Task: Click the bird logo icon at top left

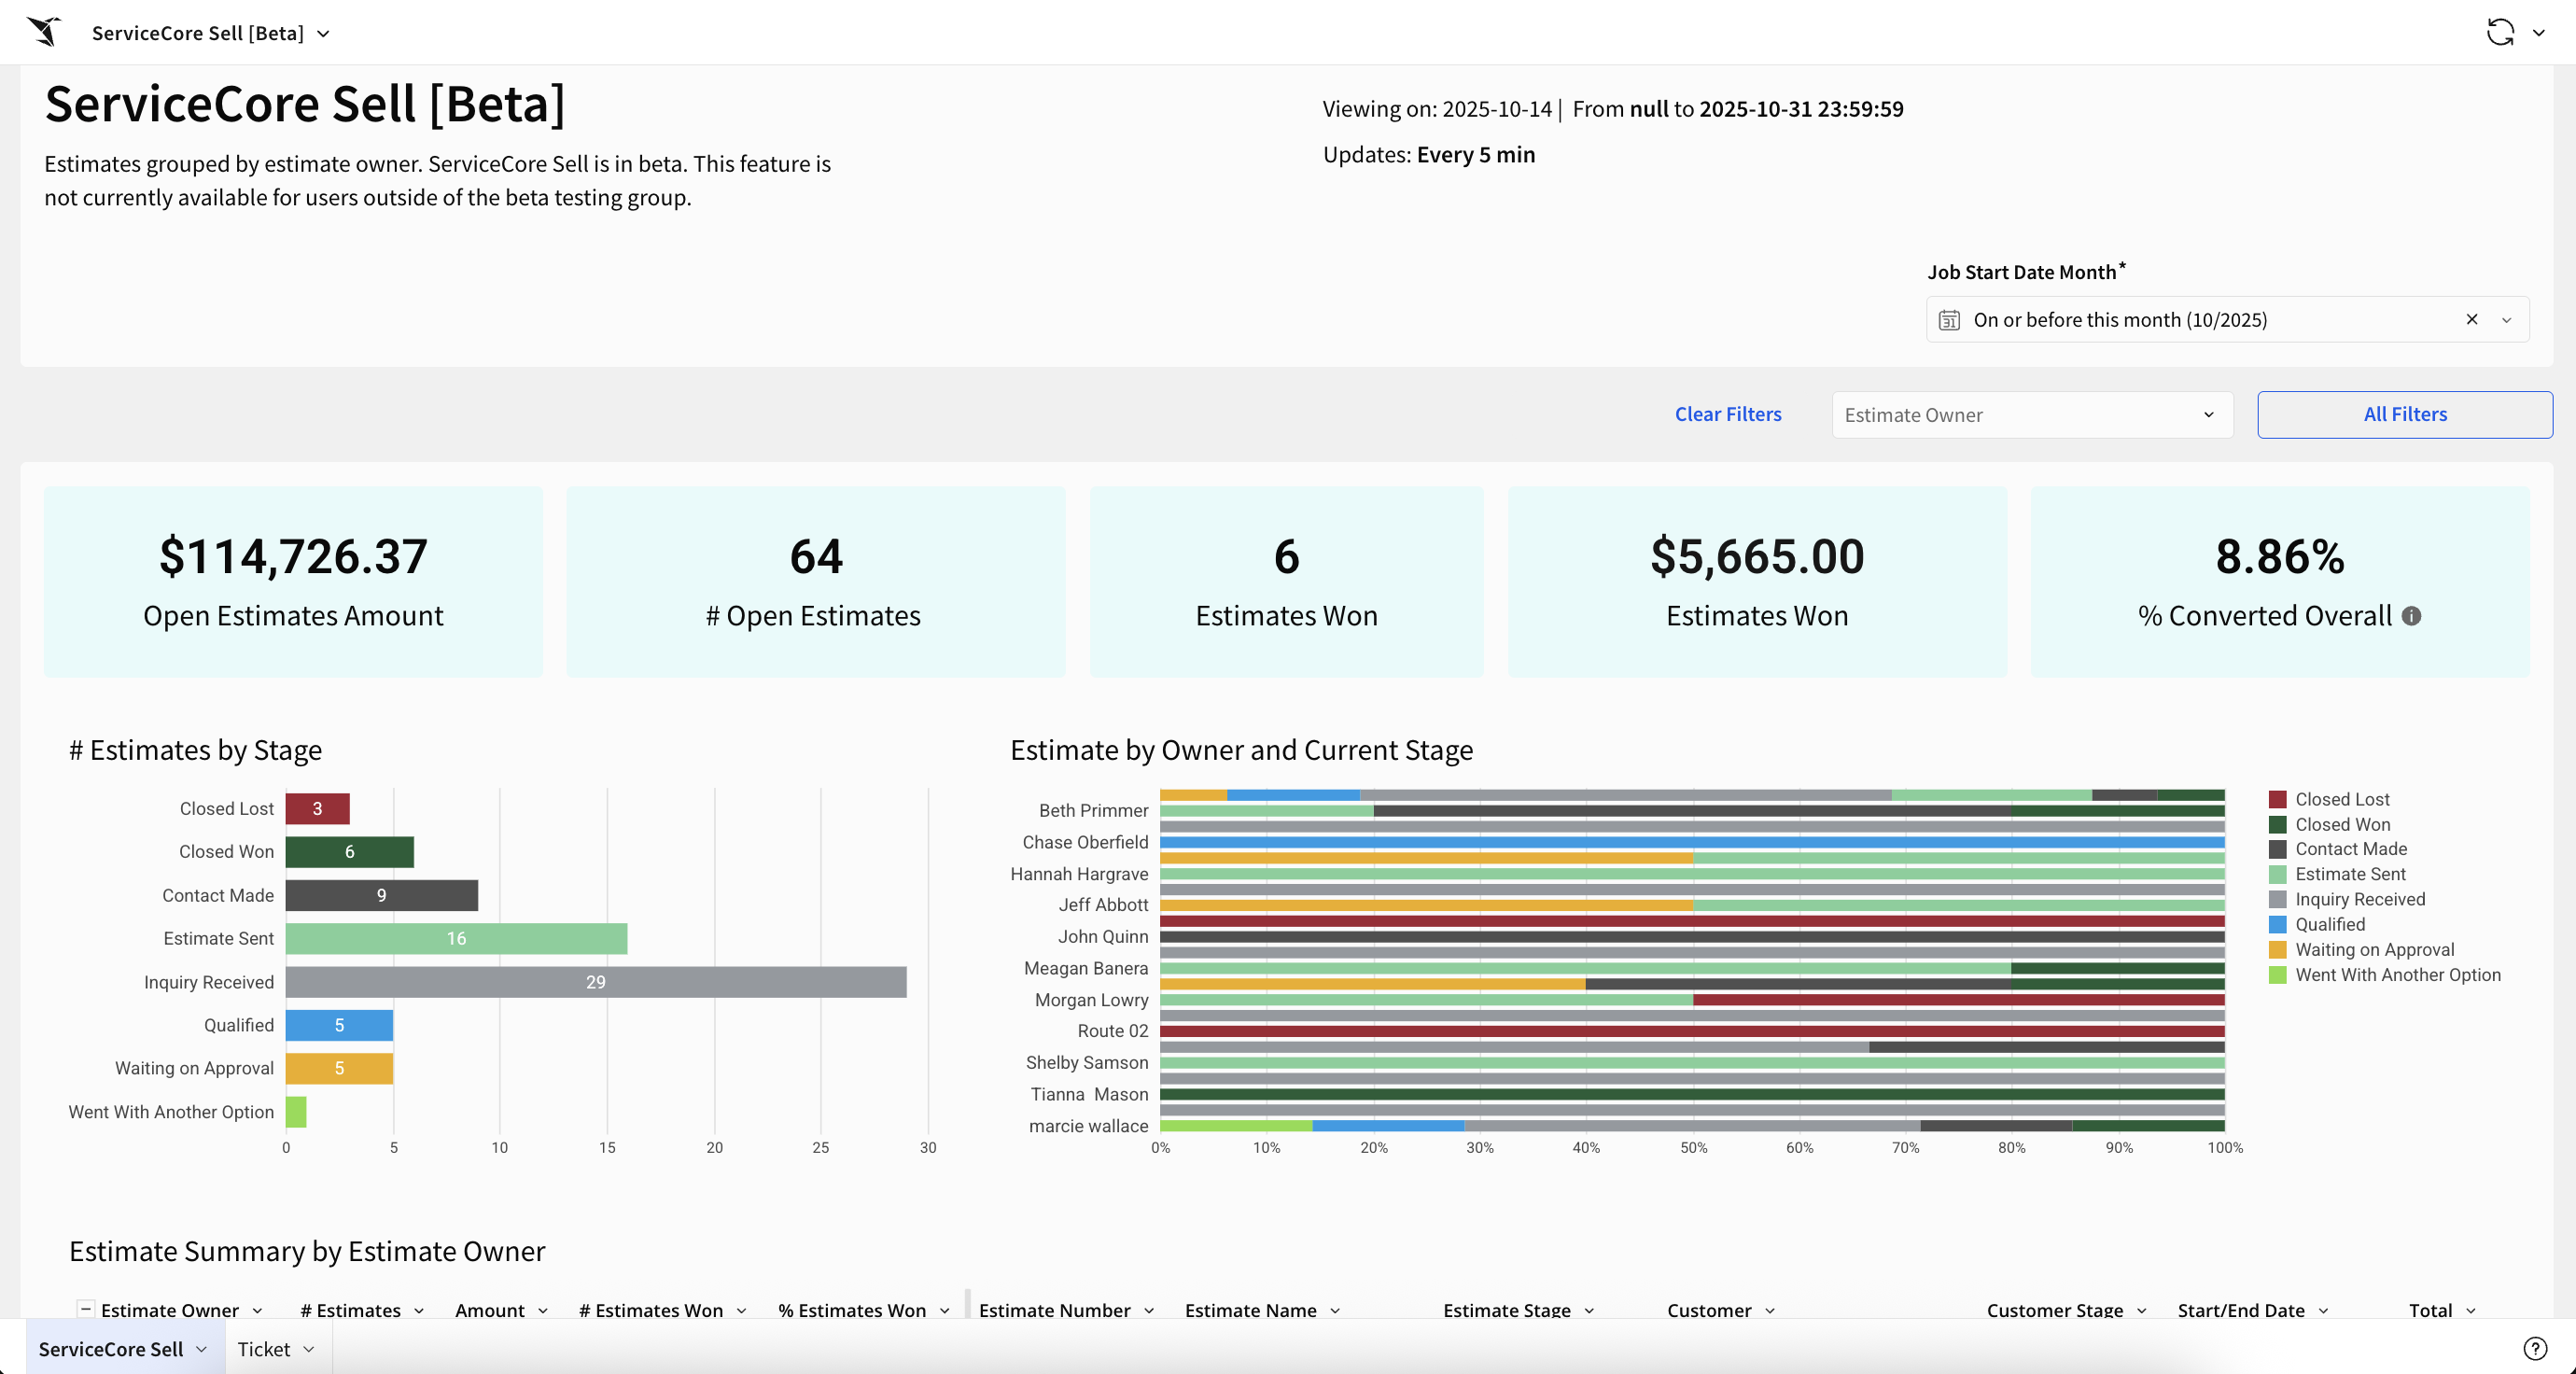Action: (44, 32)
